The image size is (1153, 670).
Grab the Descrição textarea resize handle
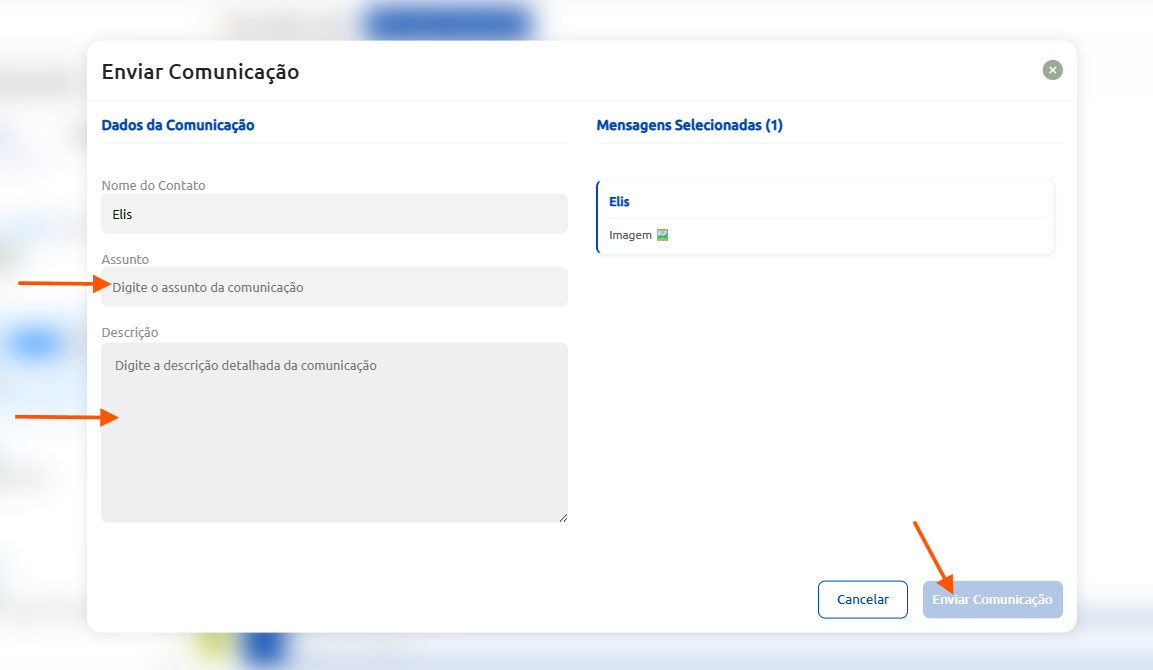pyautogui.click(x=563, y=517)
